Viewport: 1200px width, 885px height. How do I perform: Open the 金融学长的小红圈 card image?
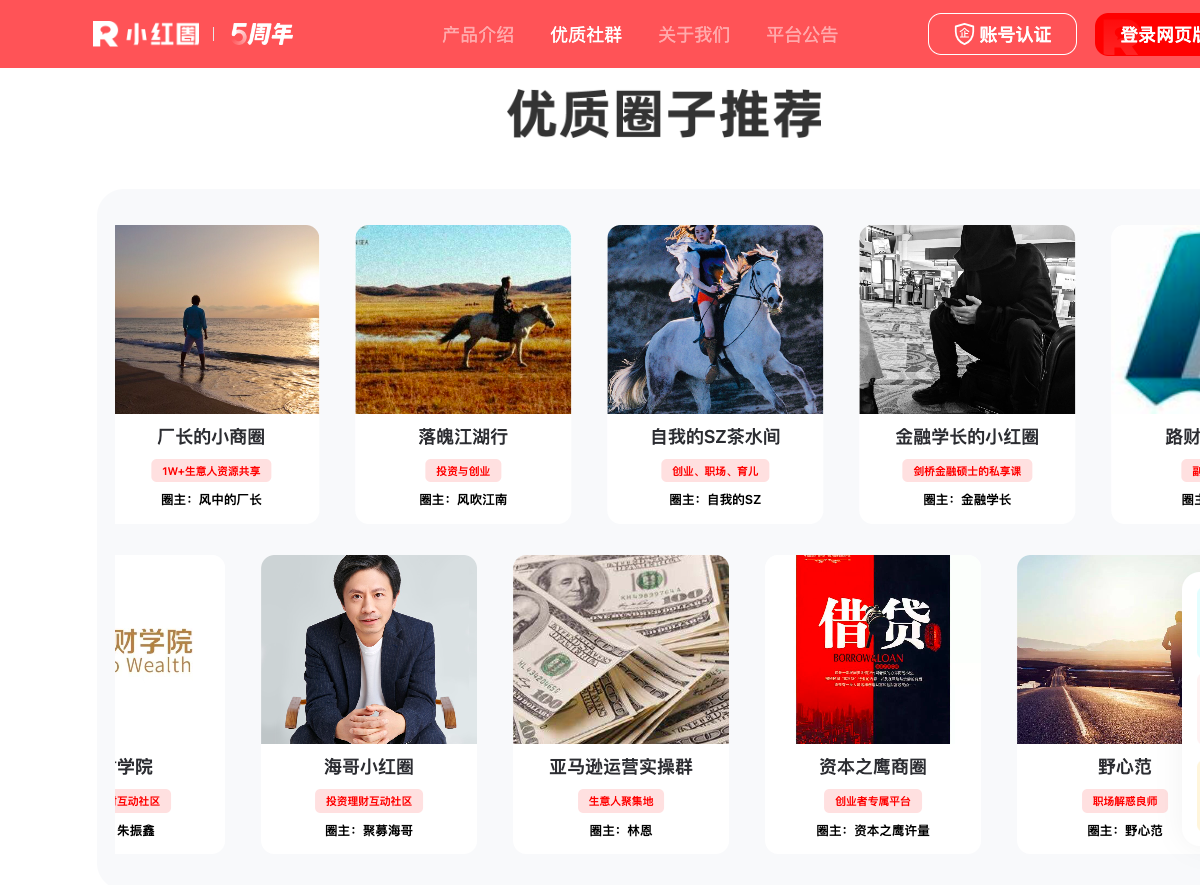point(967,319)
